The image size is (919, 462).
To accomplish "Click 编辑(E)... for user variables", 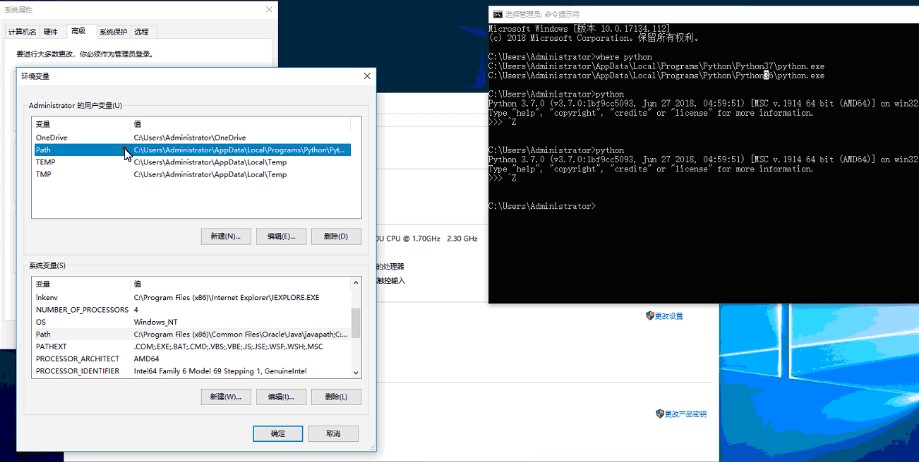I will (281, 236).
